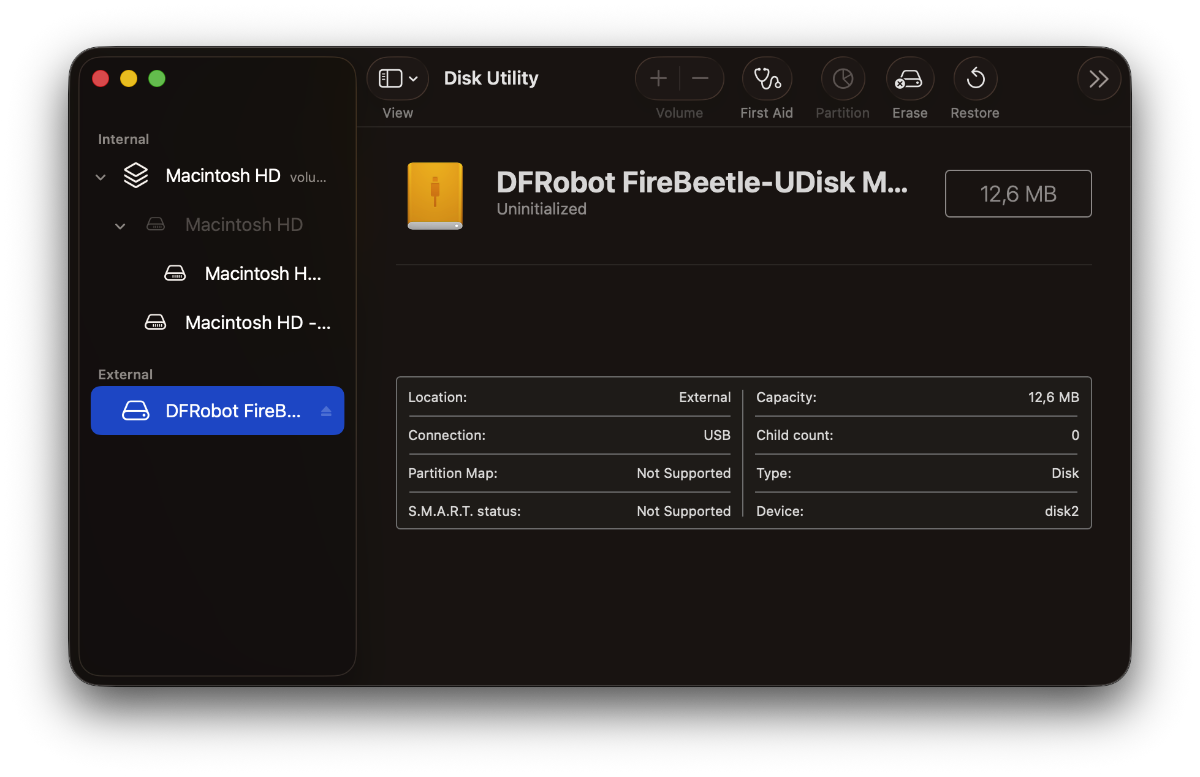Click the Type: Disk value
This screenshot has width=1200, height=777.
point(1065,473)
